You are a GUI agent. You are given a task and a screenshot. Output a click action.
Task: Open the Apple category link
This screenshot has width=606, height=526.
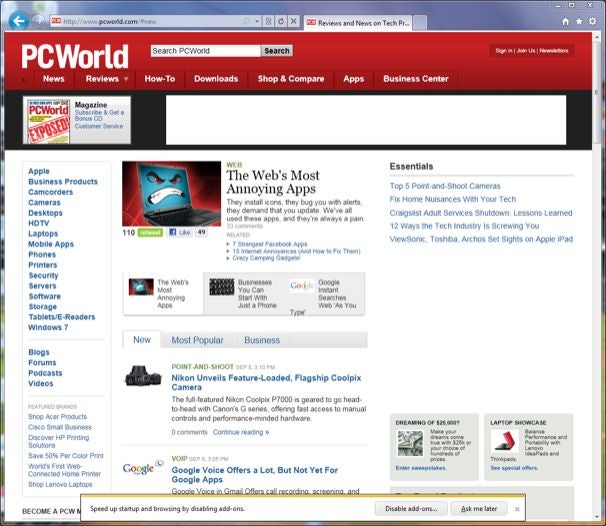(39, 171)
